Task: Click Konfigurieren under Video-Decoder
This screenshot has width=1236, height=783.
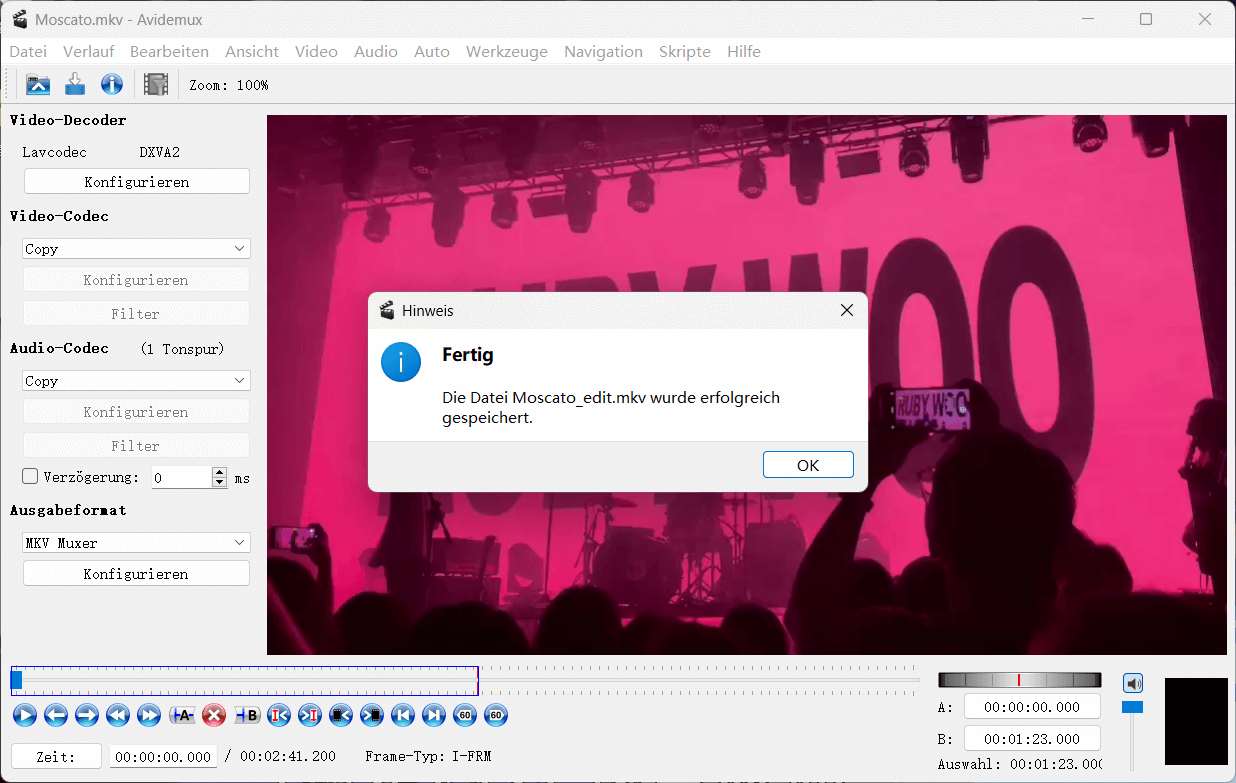Action: [x=136, y=182]
